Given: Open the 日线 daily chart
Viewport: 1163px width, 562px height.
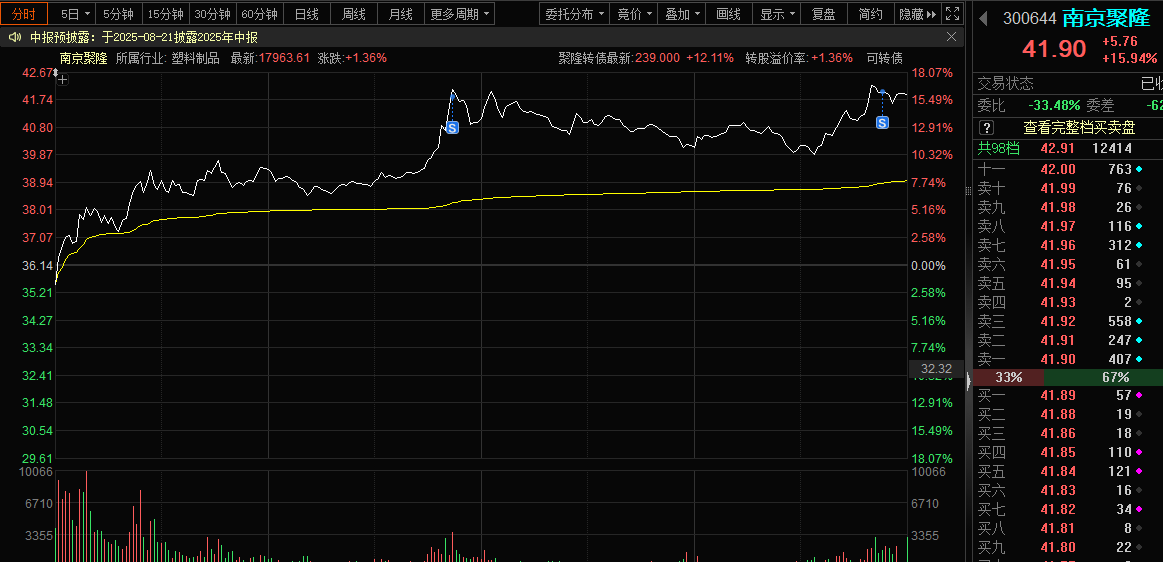Looking at the screenshot, I should click(x=306, y=13).
